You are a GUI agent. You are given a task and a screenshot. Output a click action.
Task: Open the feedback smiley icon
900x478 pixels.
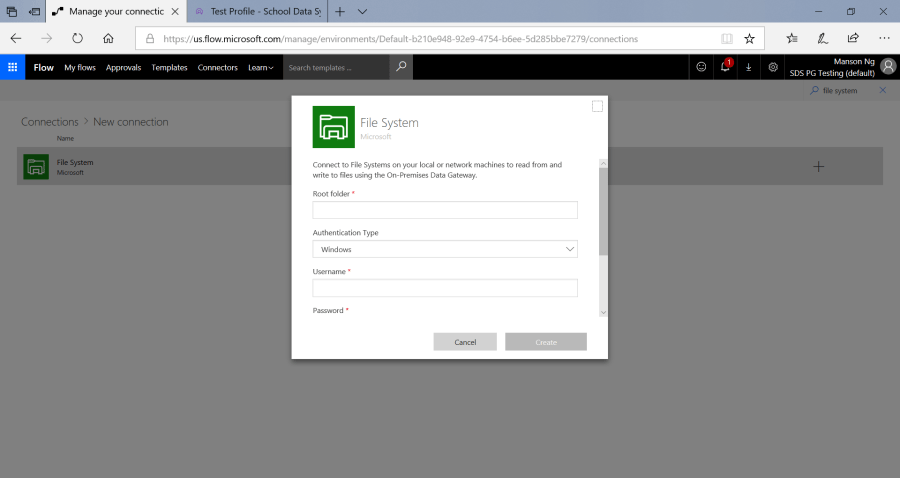click(x=701, y=67)
